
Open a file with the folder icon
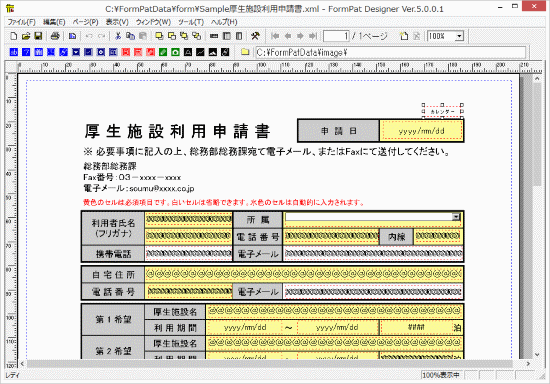(26, 36)
